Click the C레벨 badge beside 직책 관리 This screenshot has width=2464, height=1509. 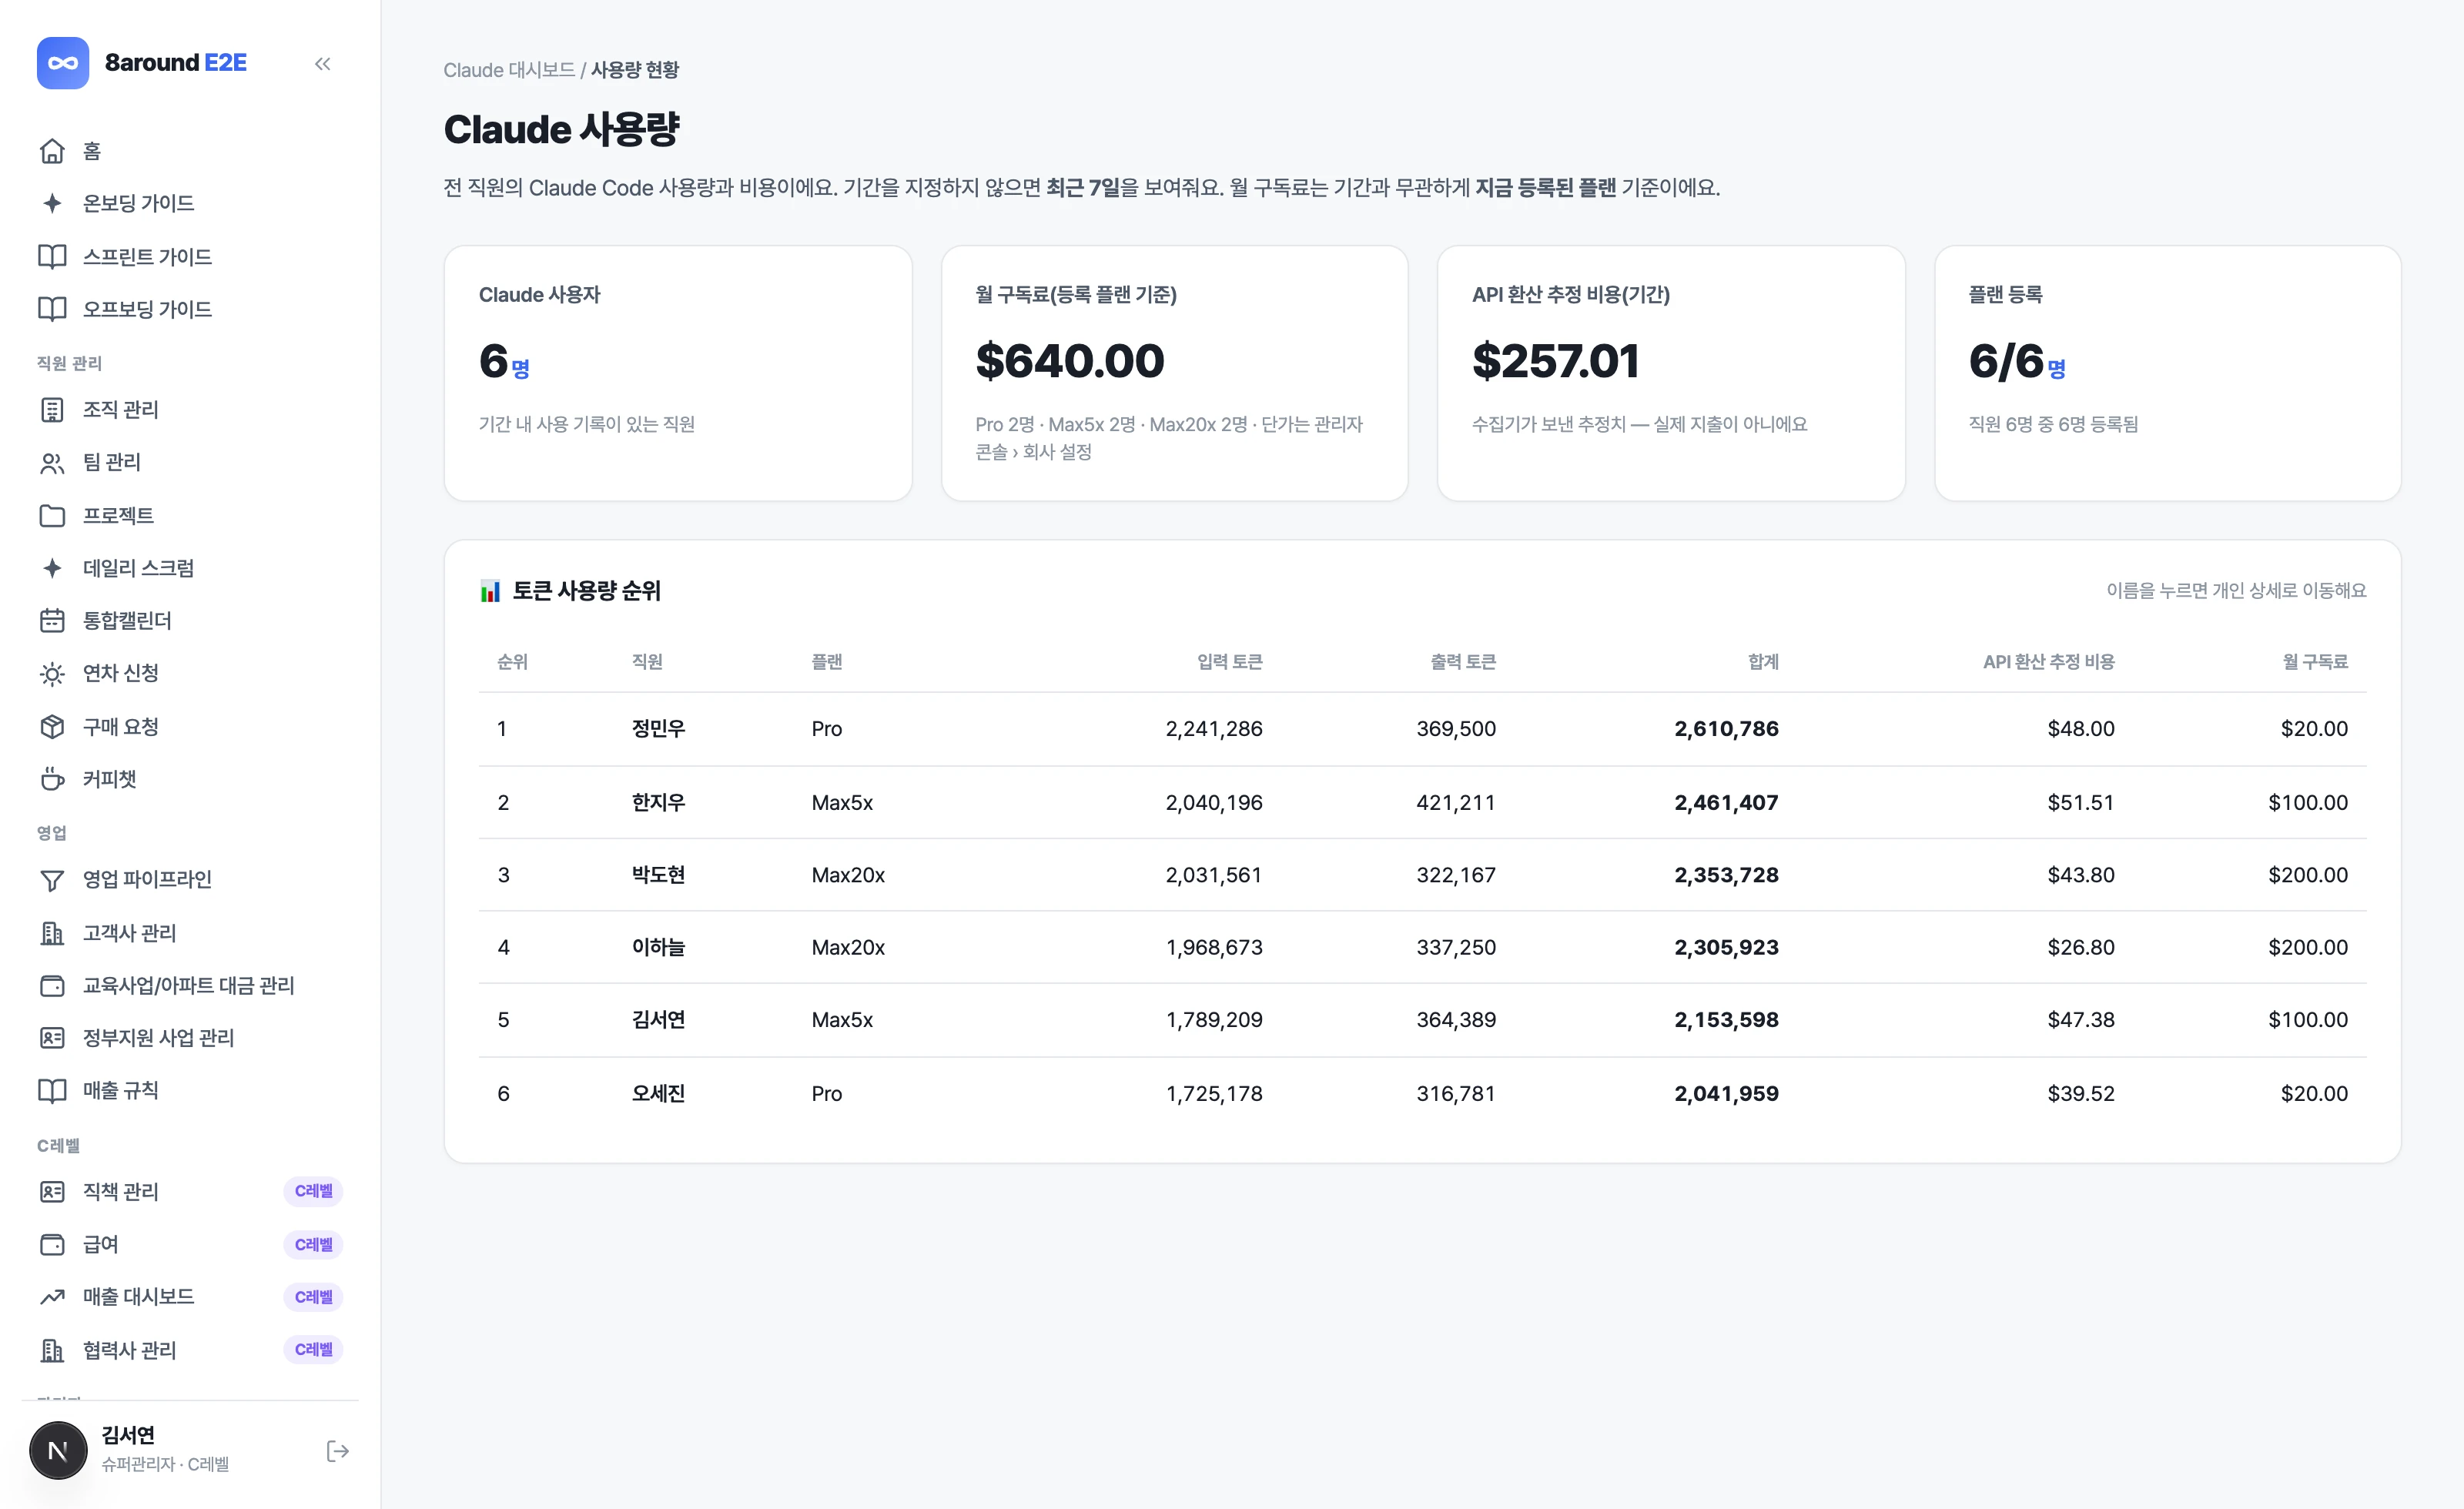coord(313,1192)
